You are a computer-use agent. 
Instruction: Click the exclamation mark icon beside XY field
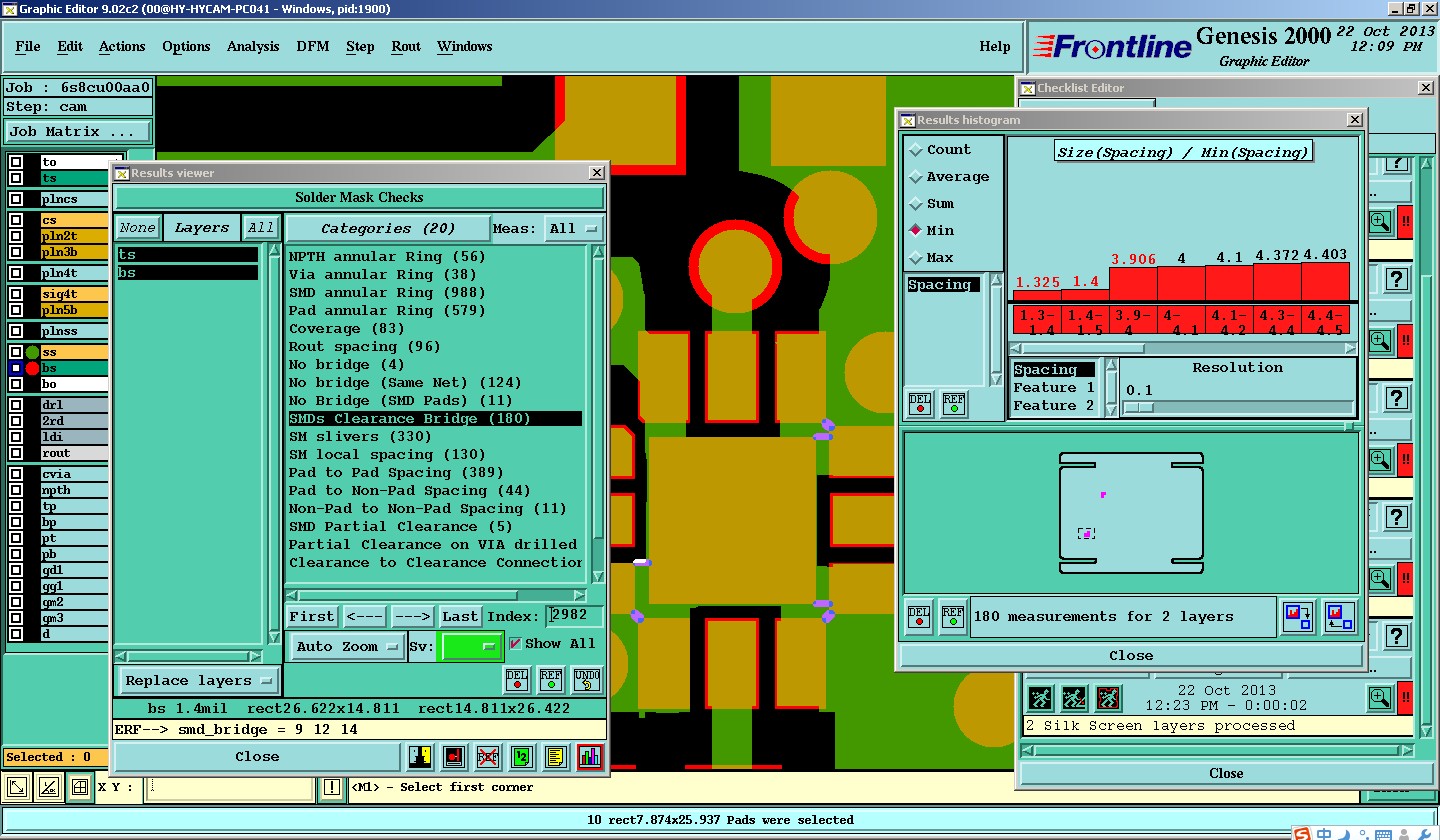332,788
